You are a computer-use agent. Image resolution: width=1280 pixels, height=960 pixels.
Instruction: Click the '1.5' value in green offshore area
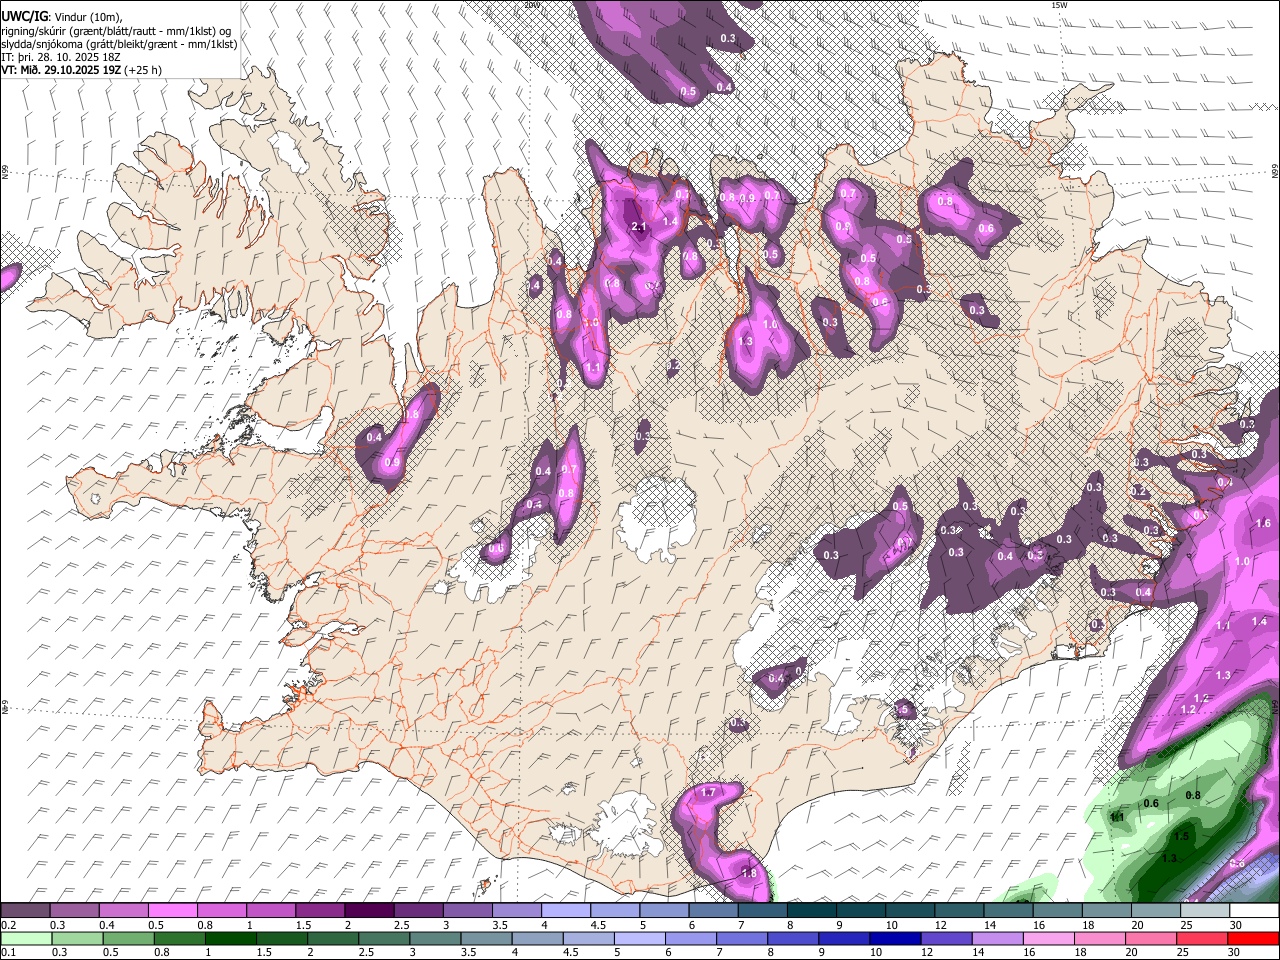coord(1181,836)
